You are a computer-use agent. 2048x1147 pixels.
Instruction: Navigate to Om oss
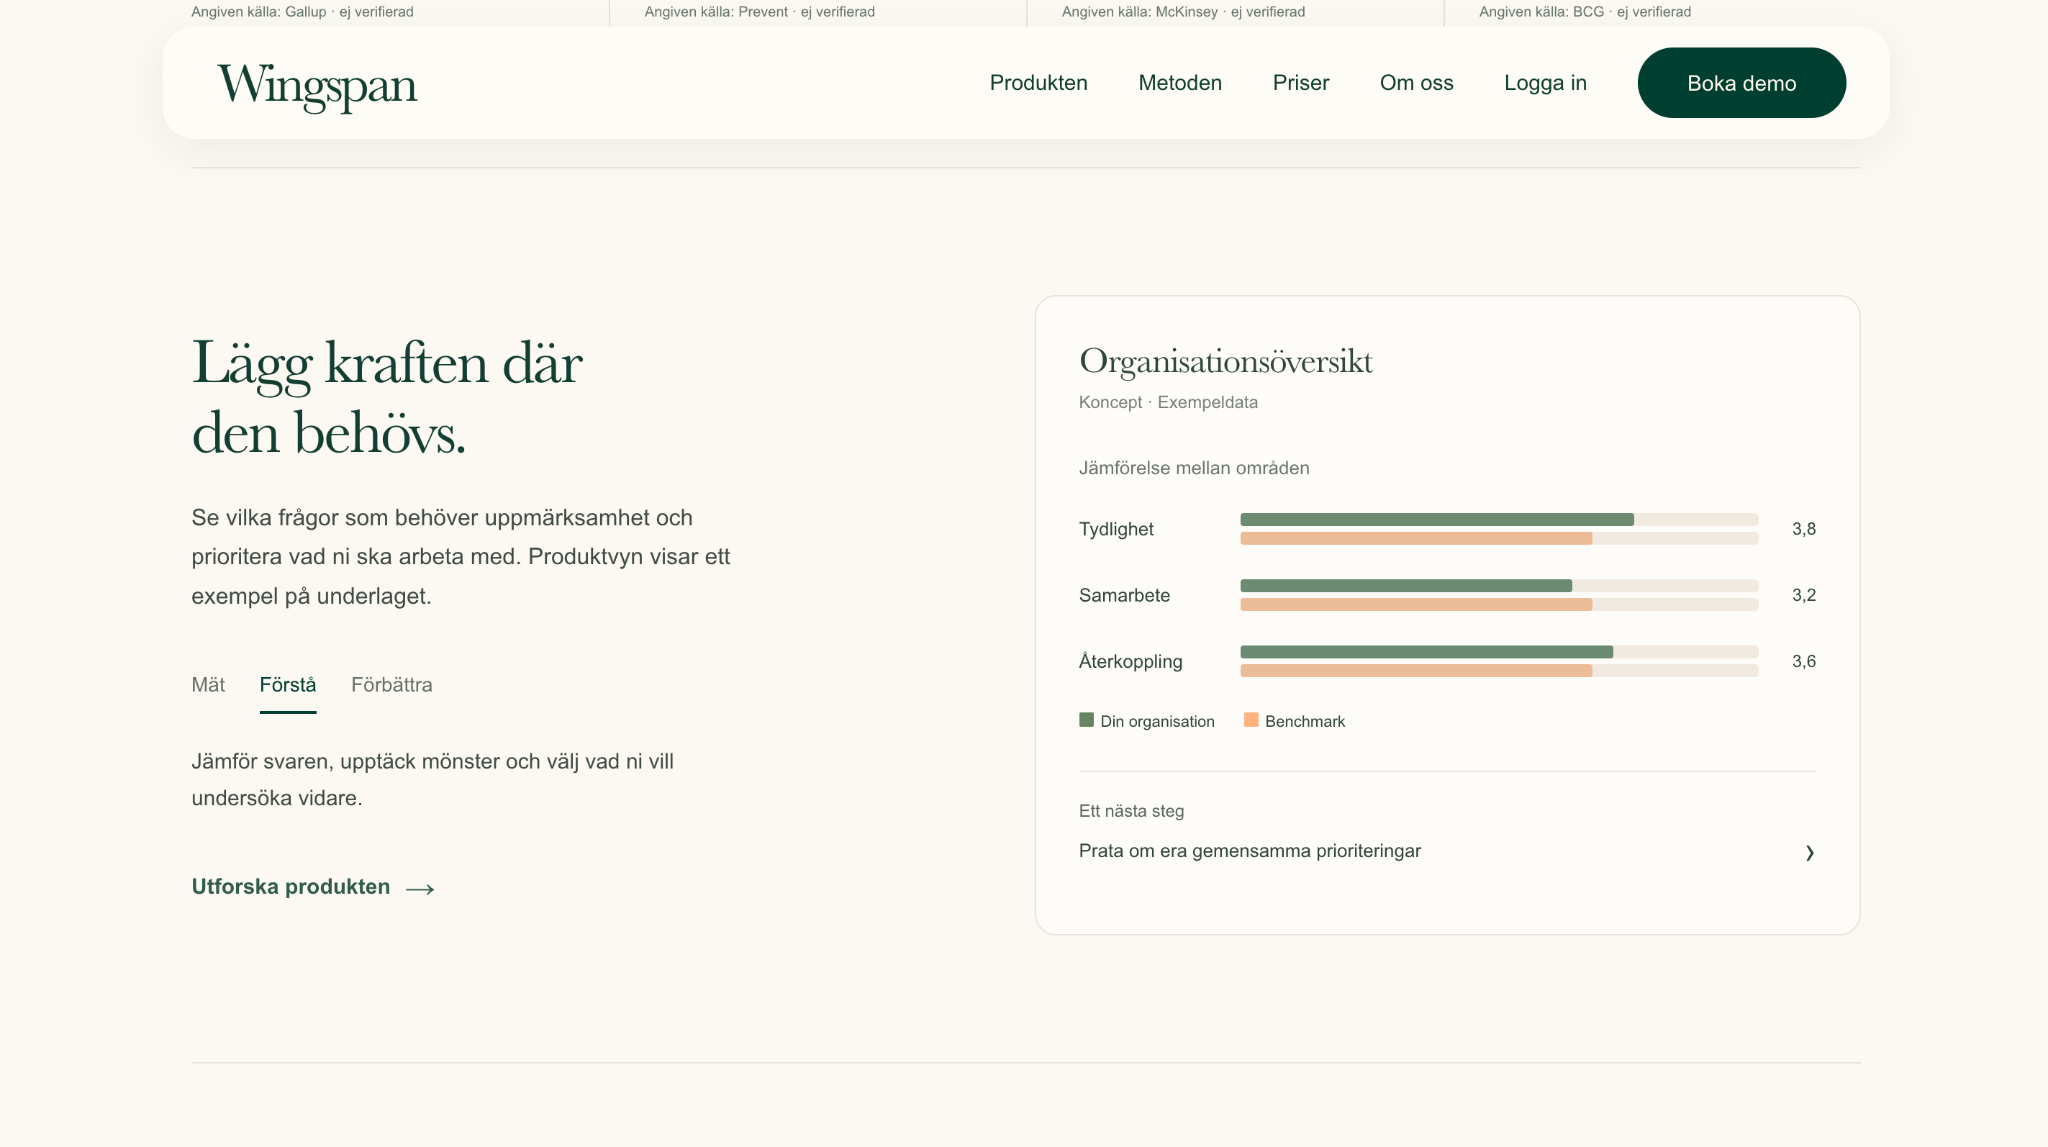(x=1416, y=83)
